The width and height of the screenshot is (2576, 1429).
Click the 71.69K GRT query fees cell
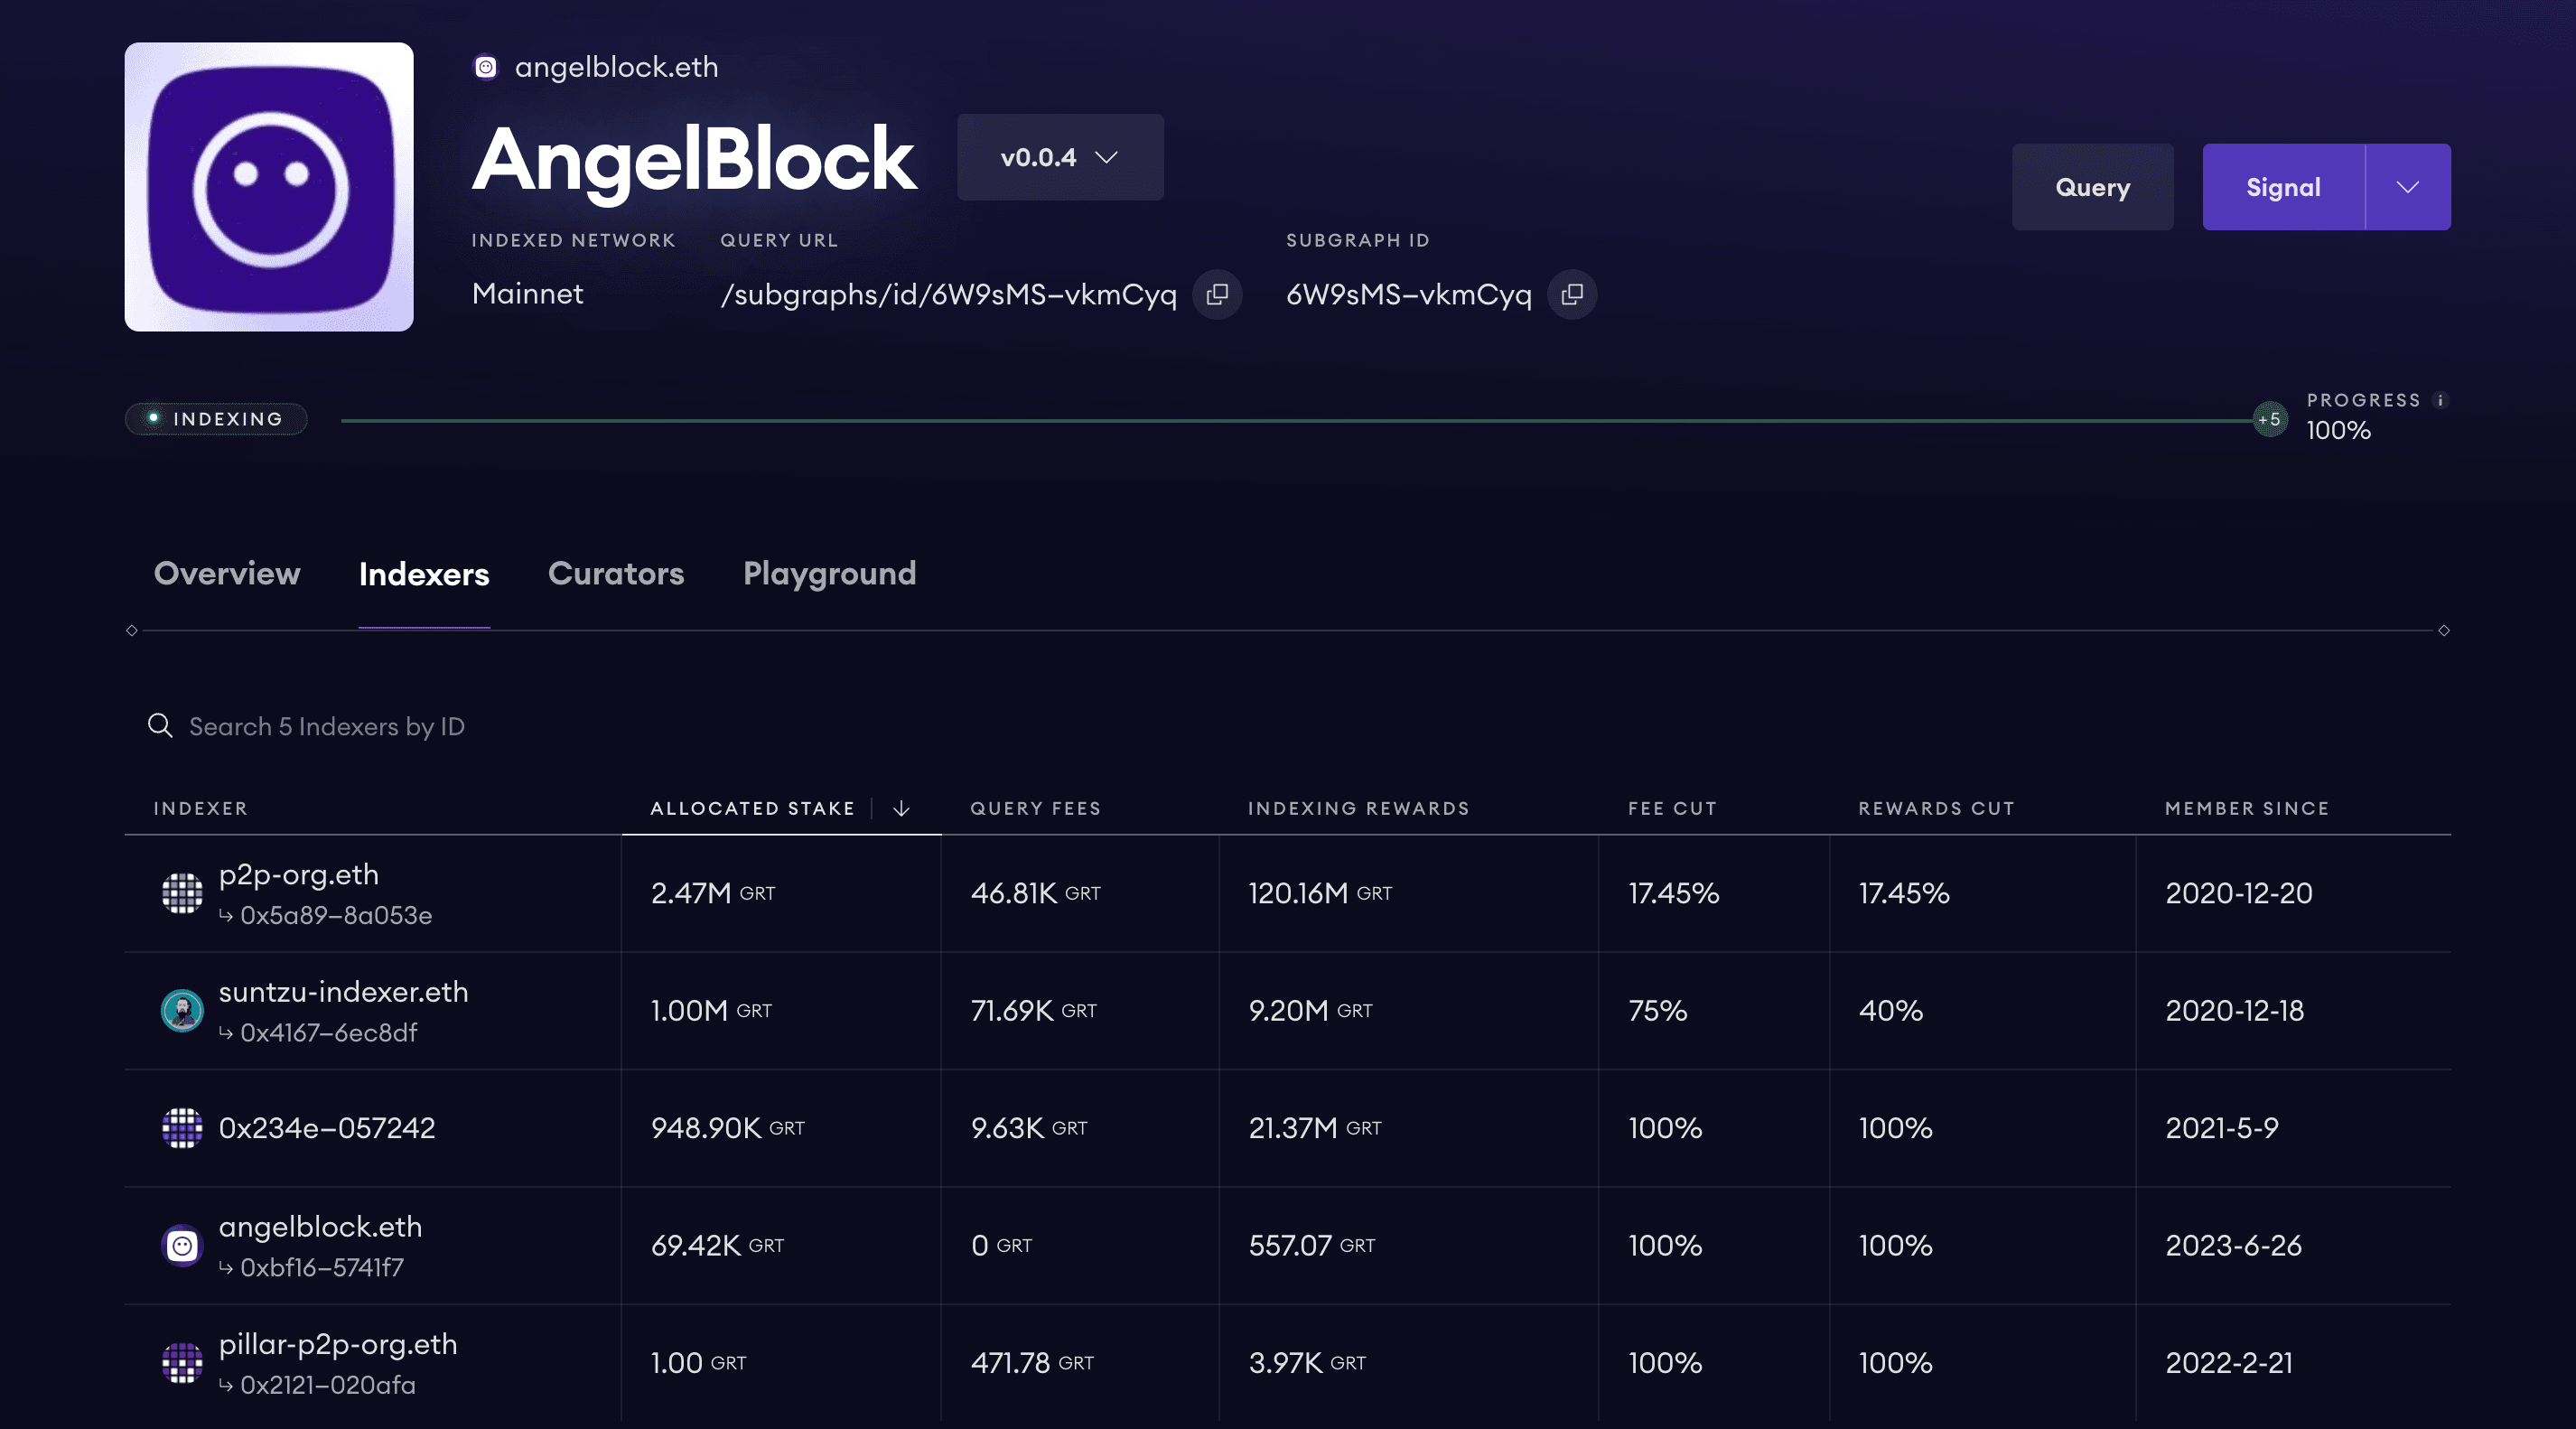pos(1033,1010)
